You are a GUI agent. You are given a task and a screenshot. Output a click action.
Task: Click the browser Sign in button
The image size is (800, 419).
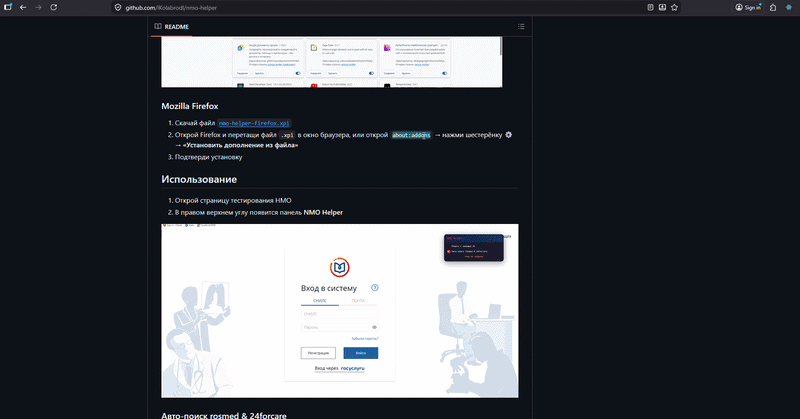[748, 8]
